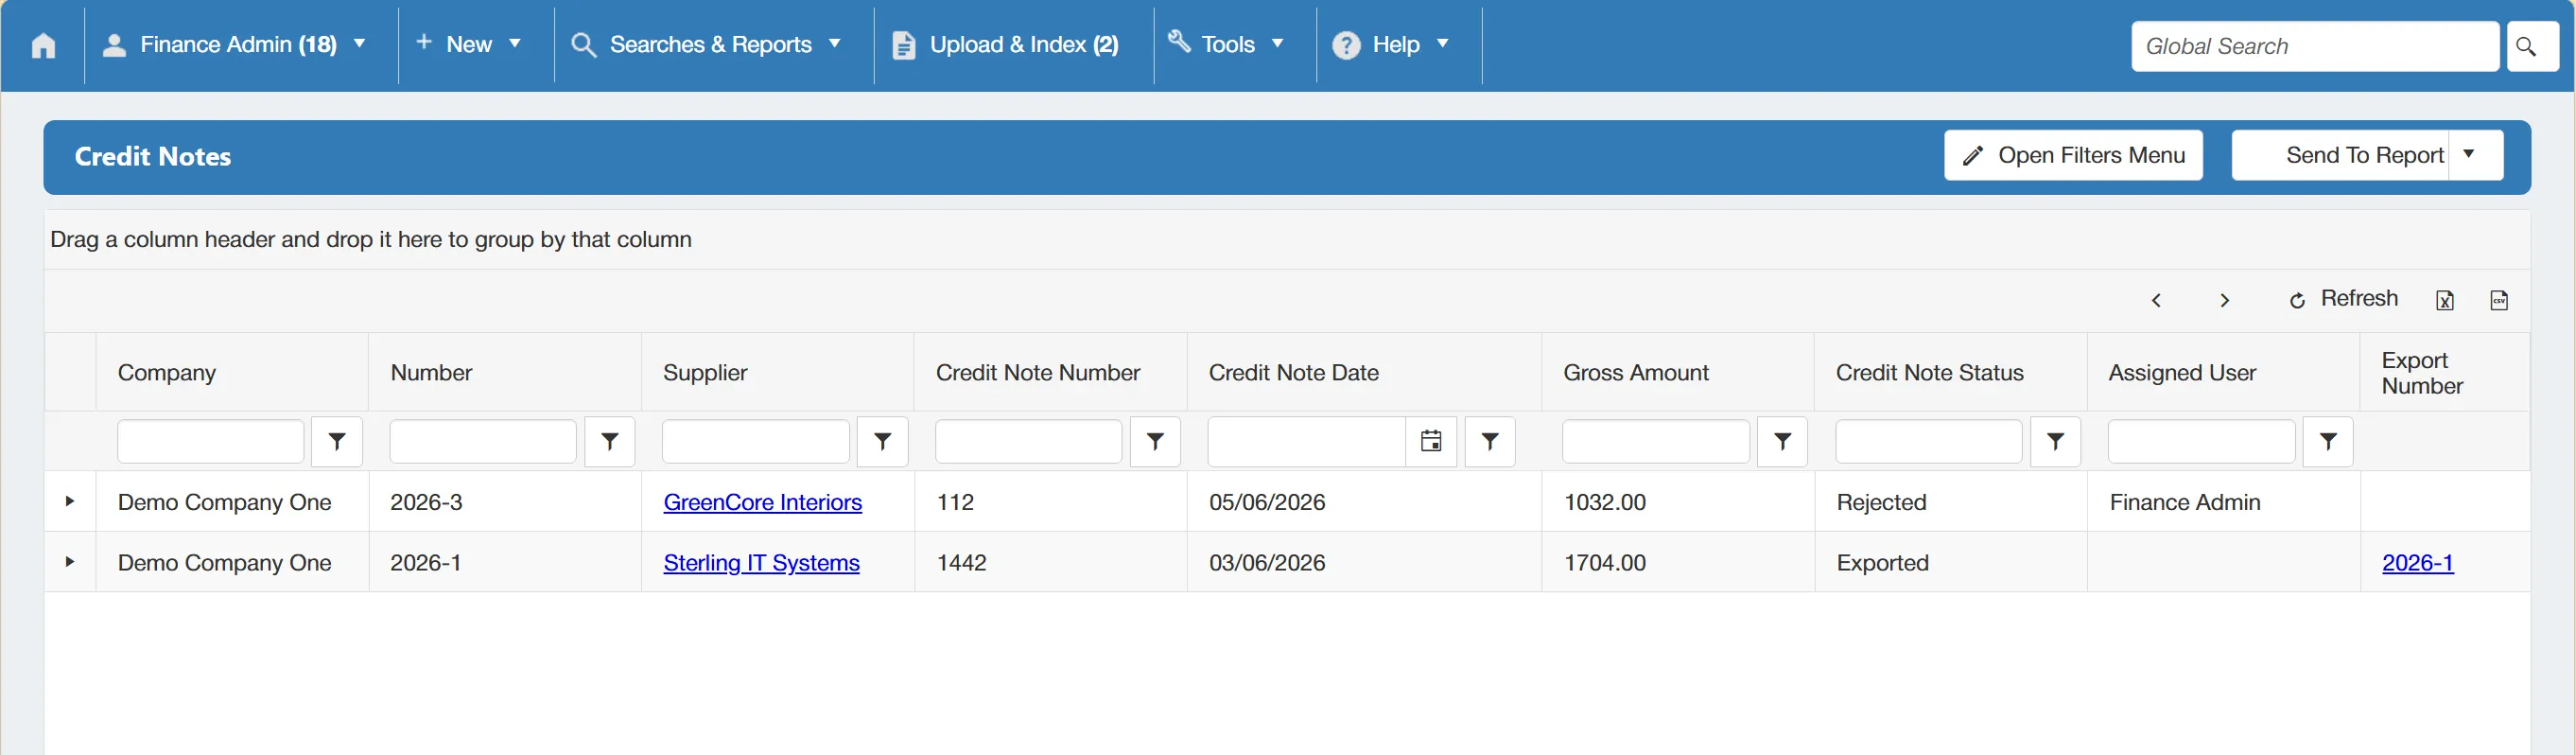Open filter options for Credit Note Date
The image size is (2576, 755).
coord(1490,441)
